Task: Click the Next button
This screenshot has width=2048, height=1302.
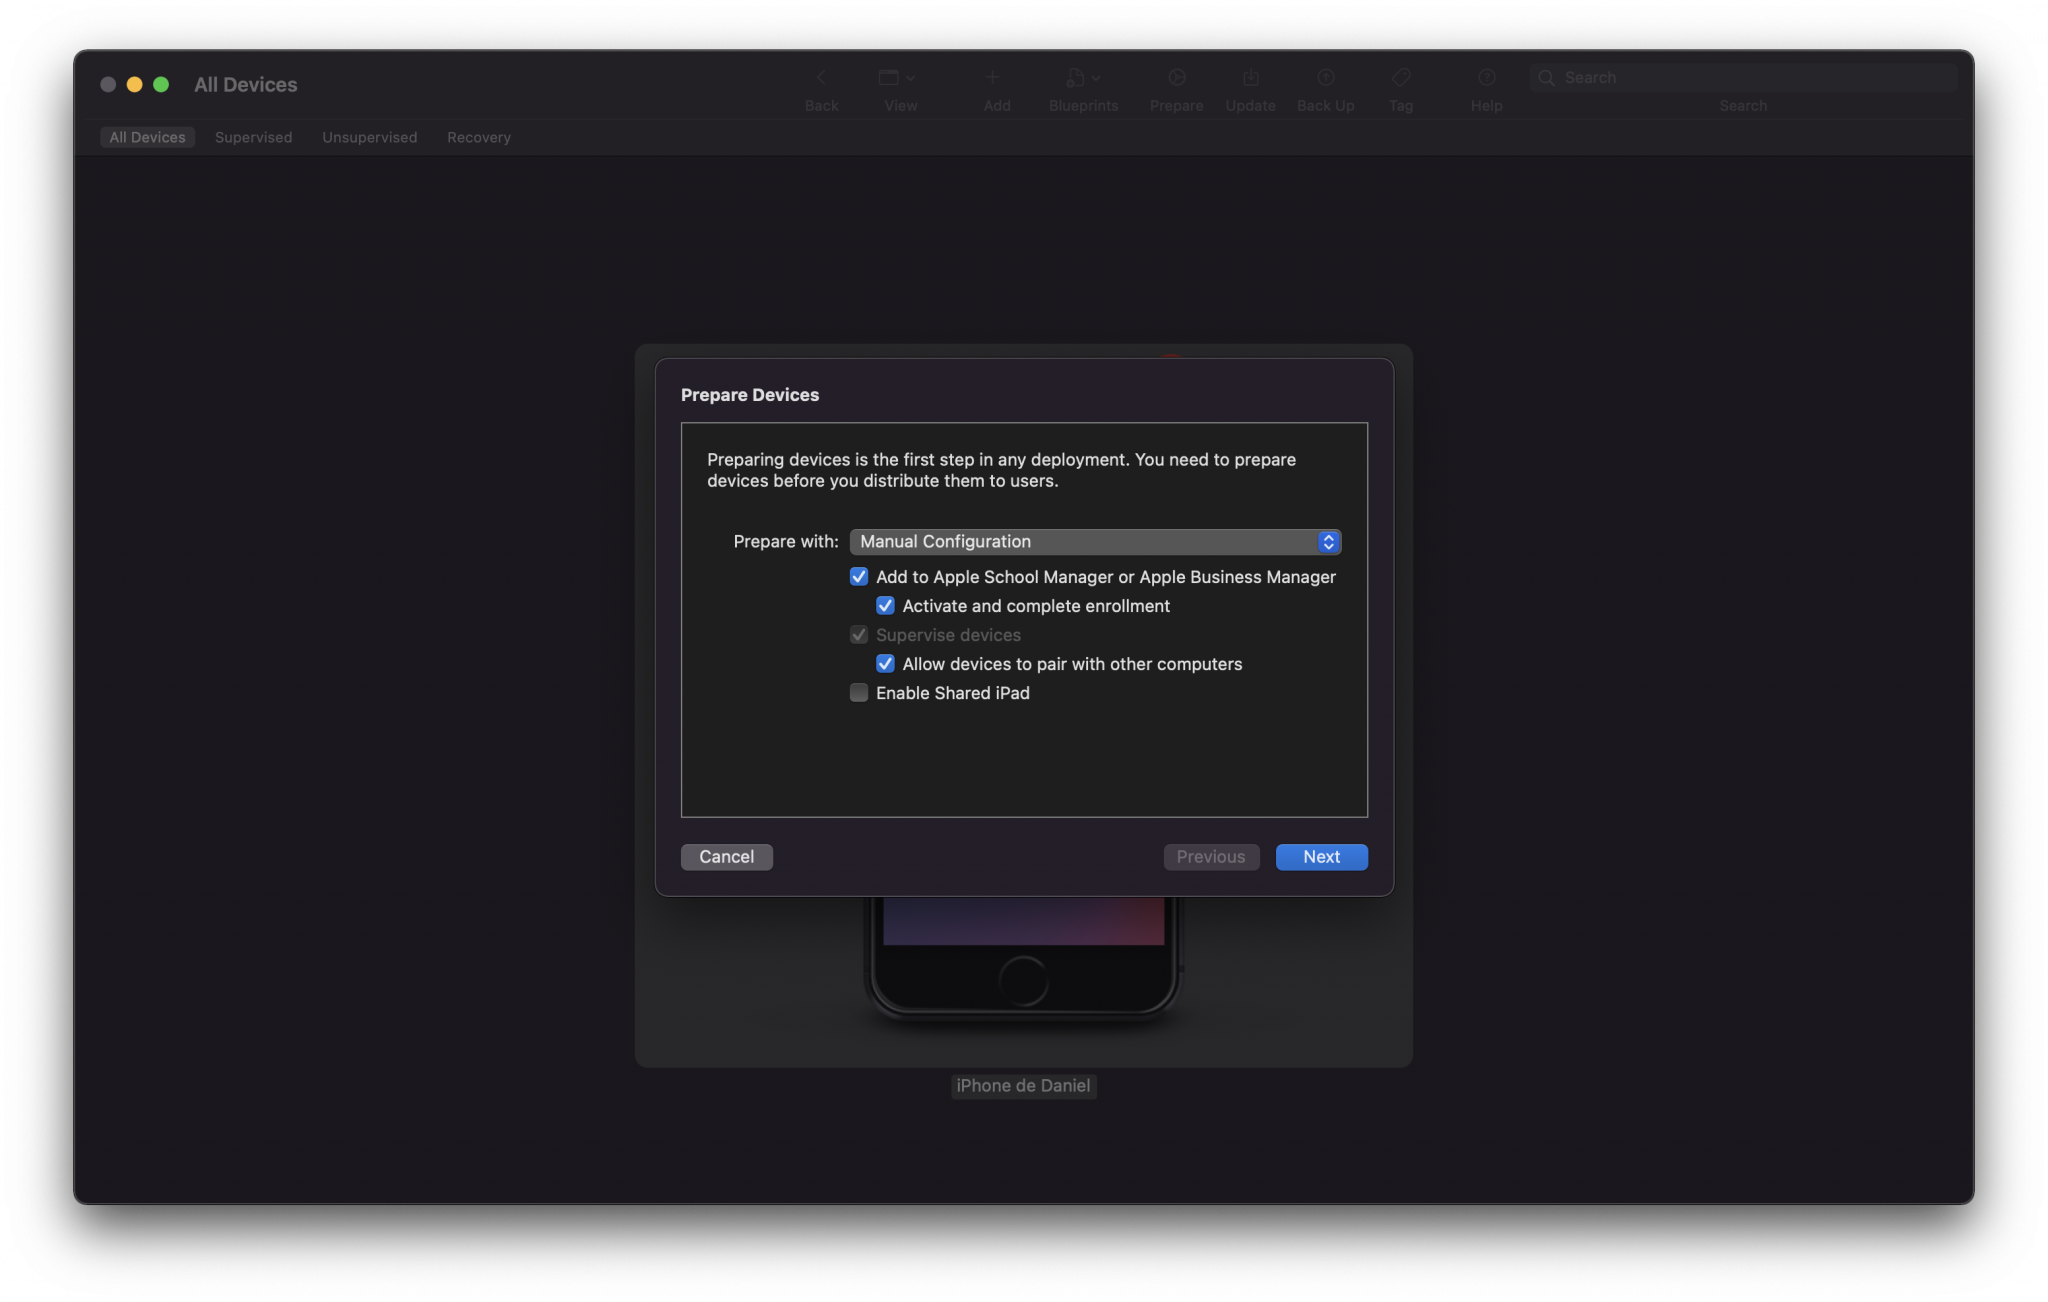Action: 1320,857
